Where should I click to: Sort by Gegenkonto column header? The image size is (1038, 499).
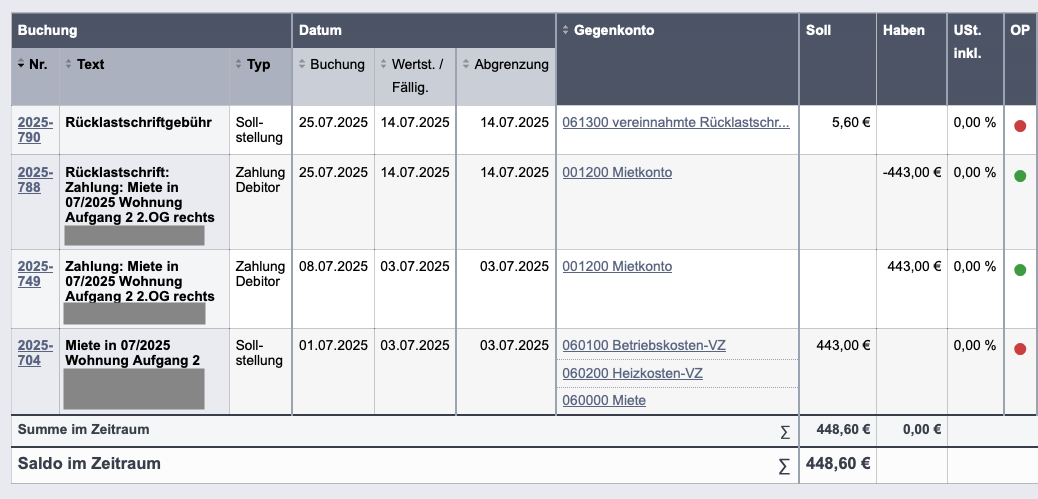click(x=608, y=30)
